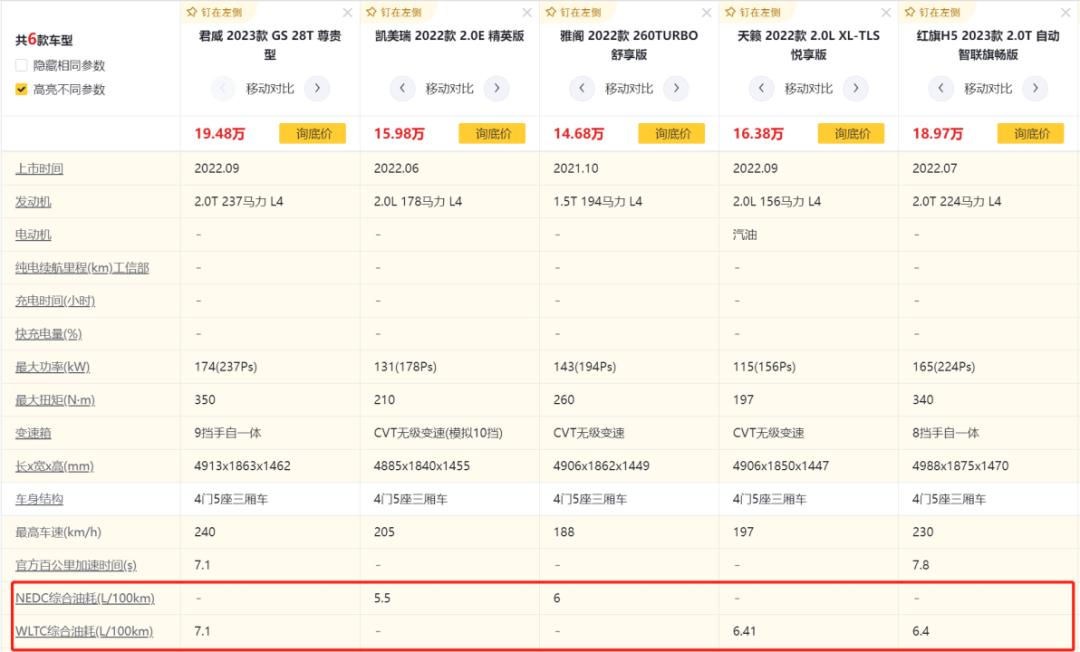Click 询底价 for the 14.68万 雅阁

pos(672,134)
